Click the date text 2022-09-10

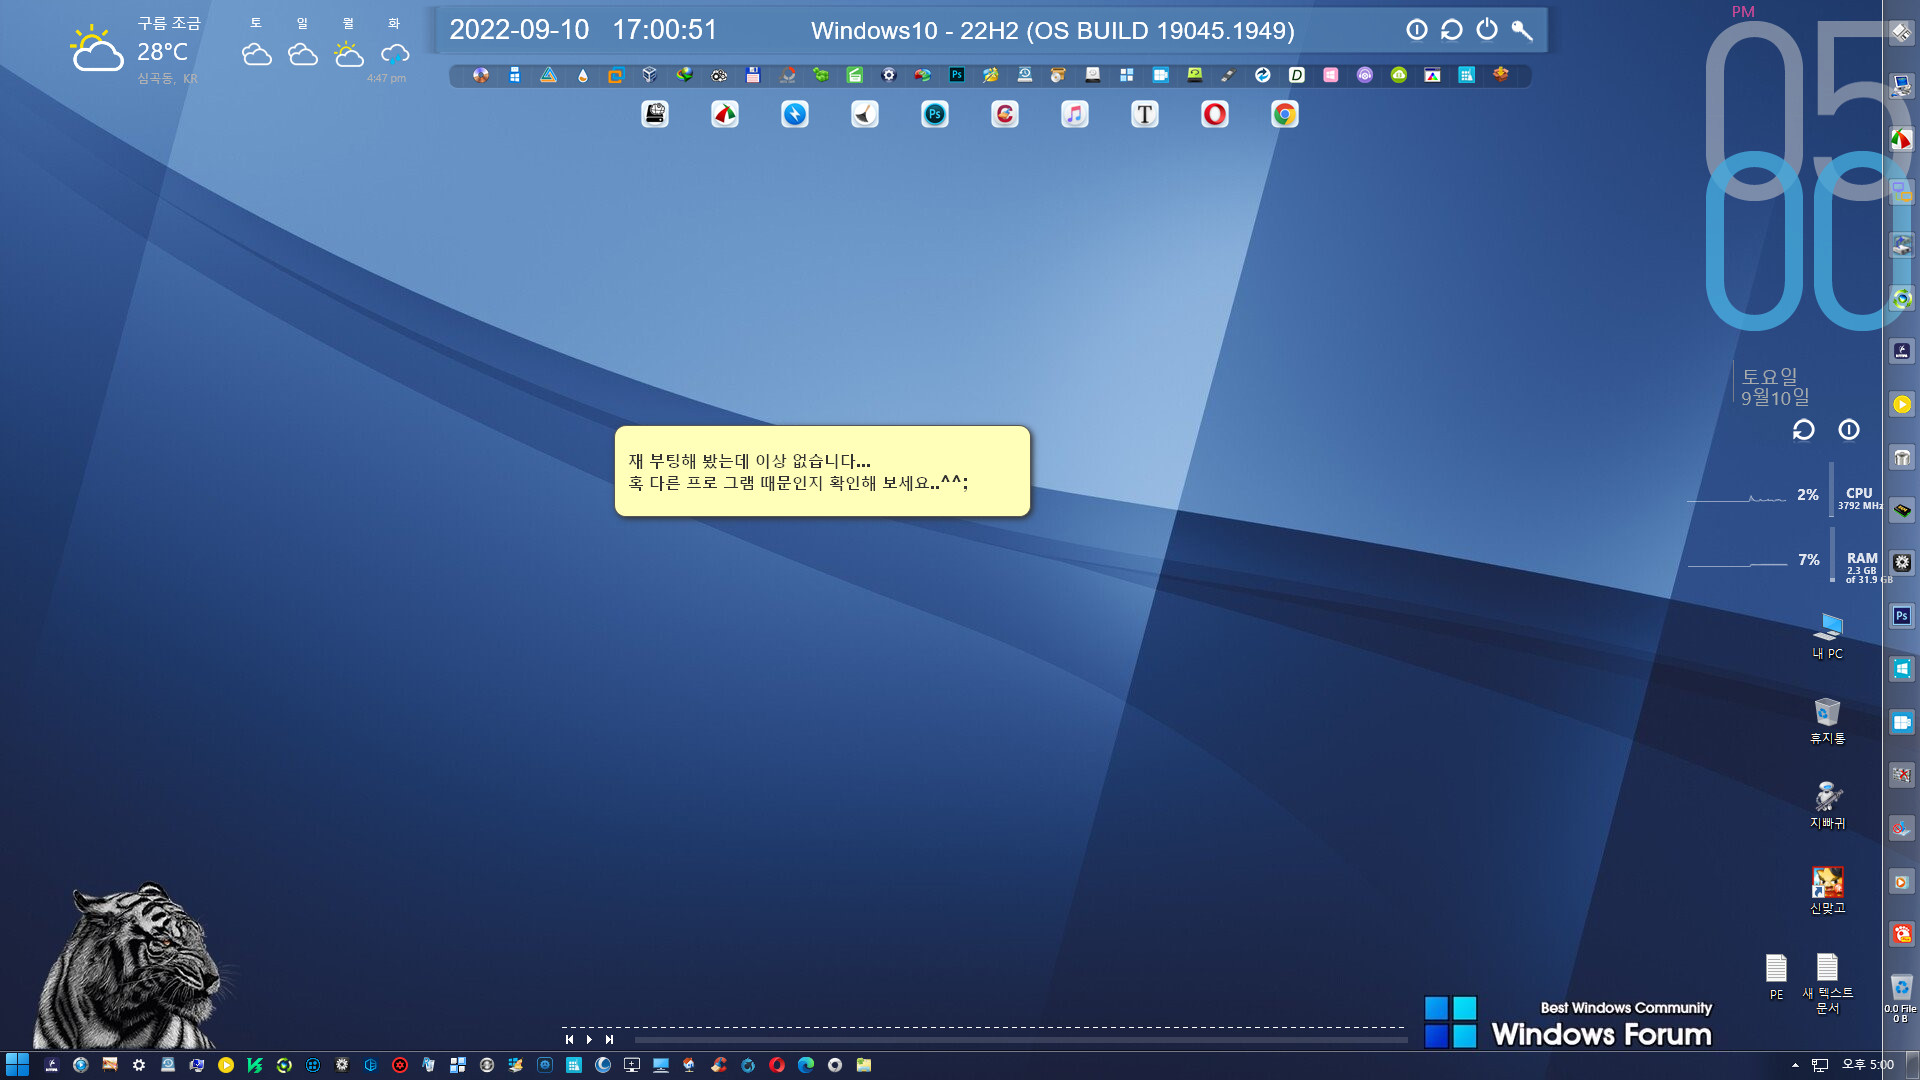(x=519, y=30)
